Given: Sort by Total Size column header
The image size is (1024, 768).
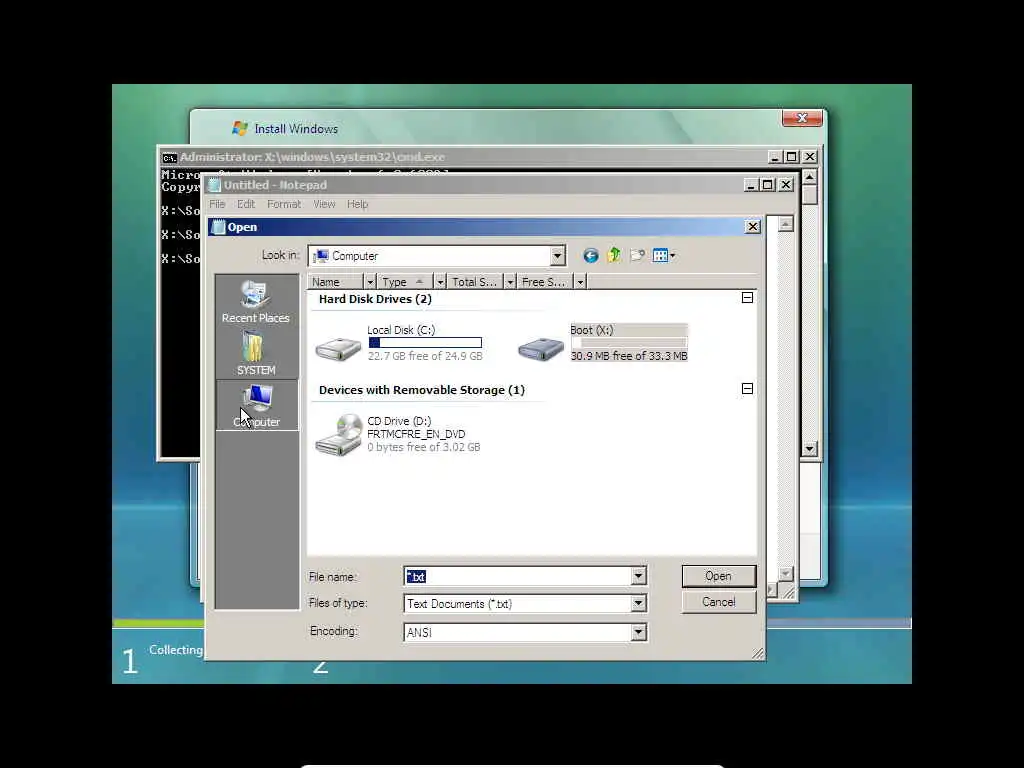Looking at the screenshot, I should 477,281.
